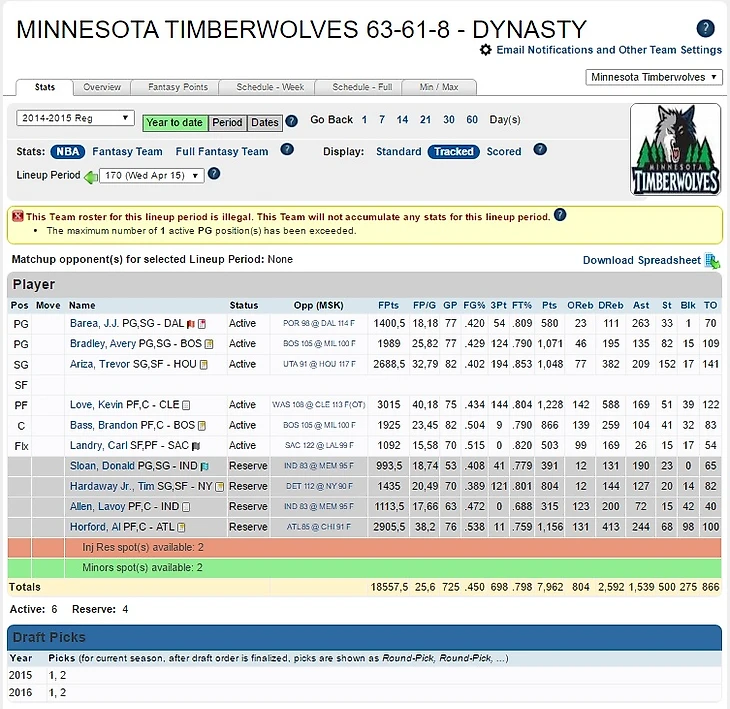Image resolution: width=730 pixels, height=709 pixels.
Task: Open the Min / Max tab
Action: [439, 87]
